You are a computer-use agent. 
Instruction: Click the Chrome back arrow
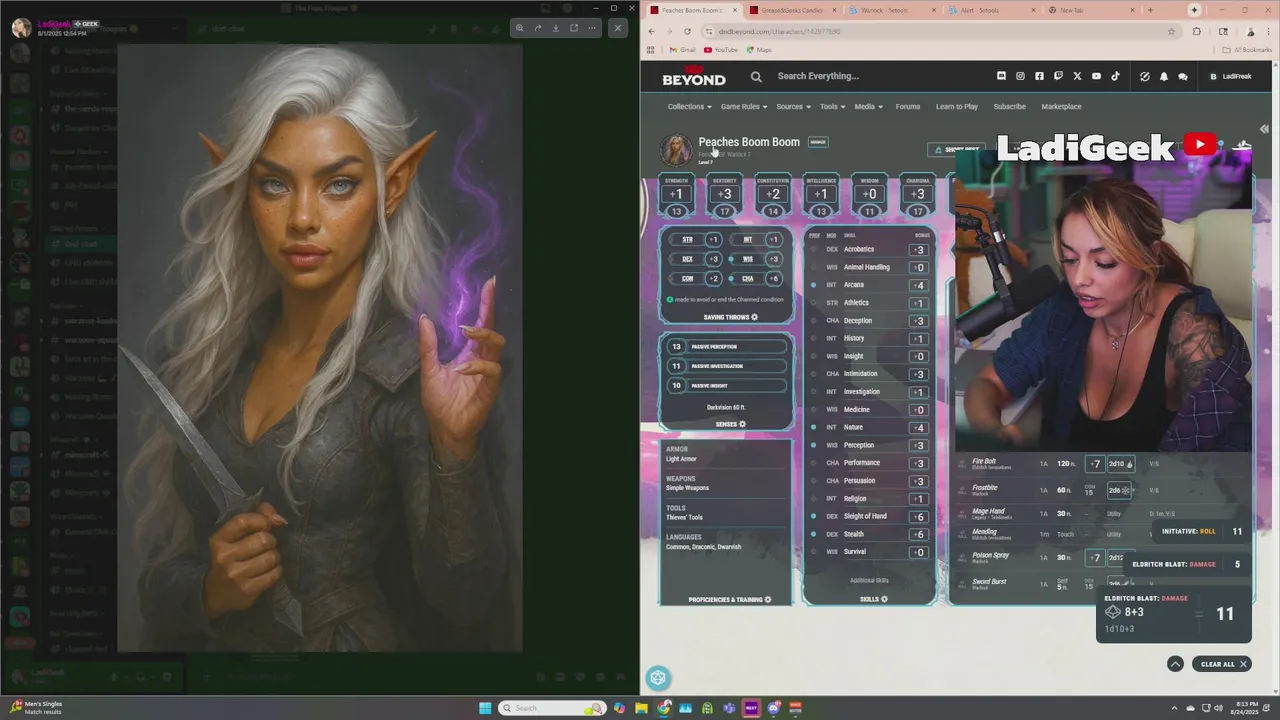click(652, 31)
